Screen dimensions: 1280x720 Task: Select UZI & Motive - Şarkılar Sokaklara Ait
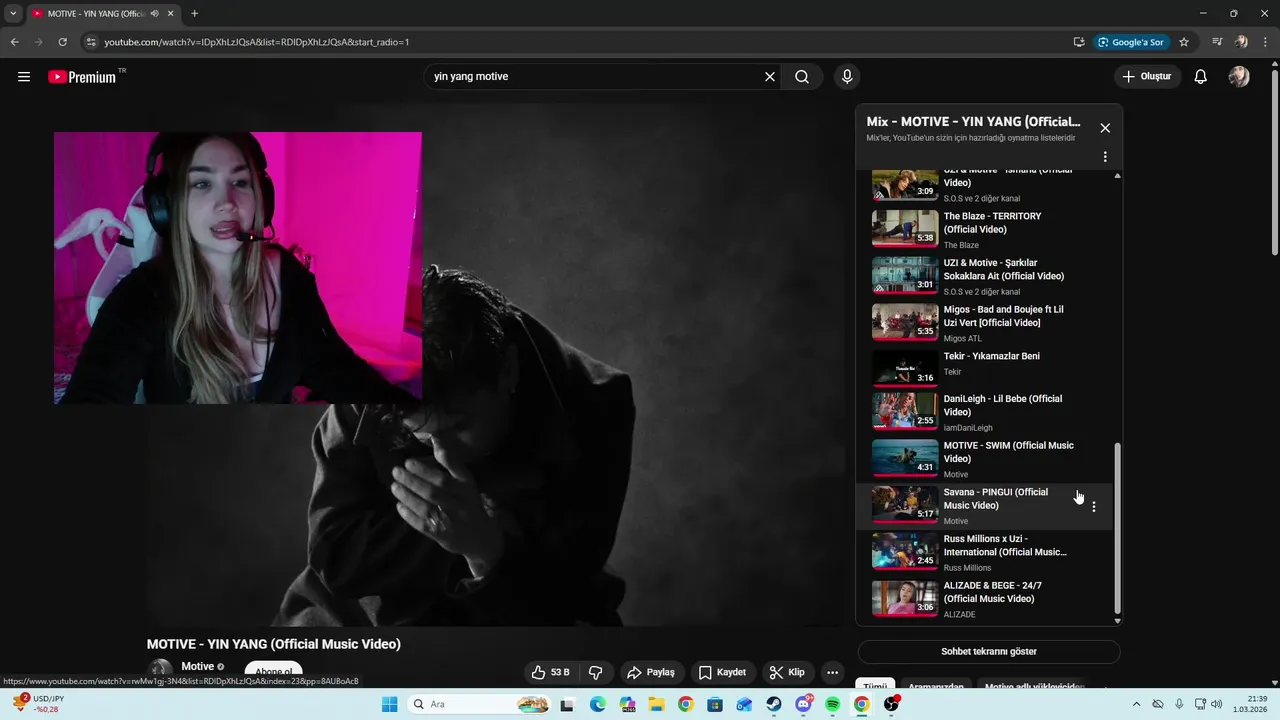click(x=1004, y=269)
